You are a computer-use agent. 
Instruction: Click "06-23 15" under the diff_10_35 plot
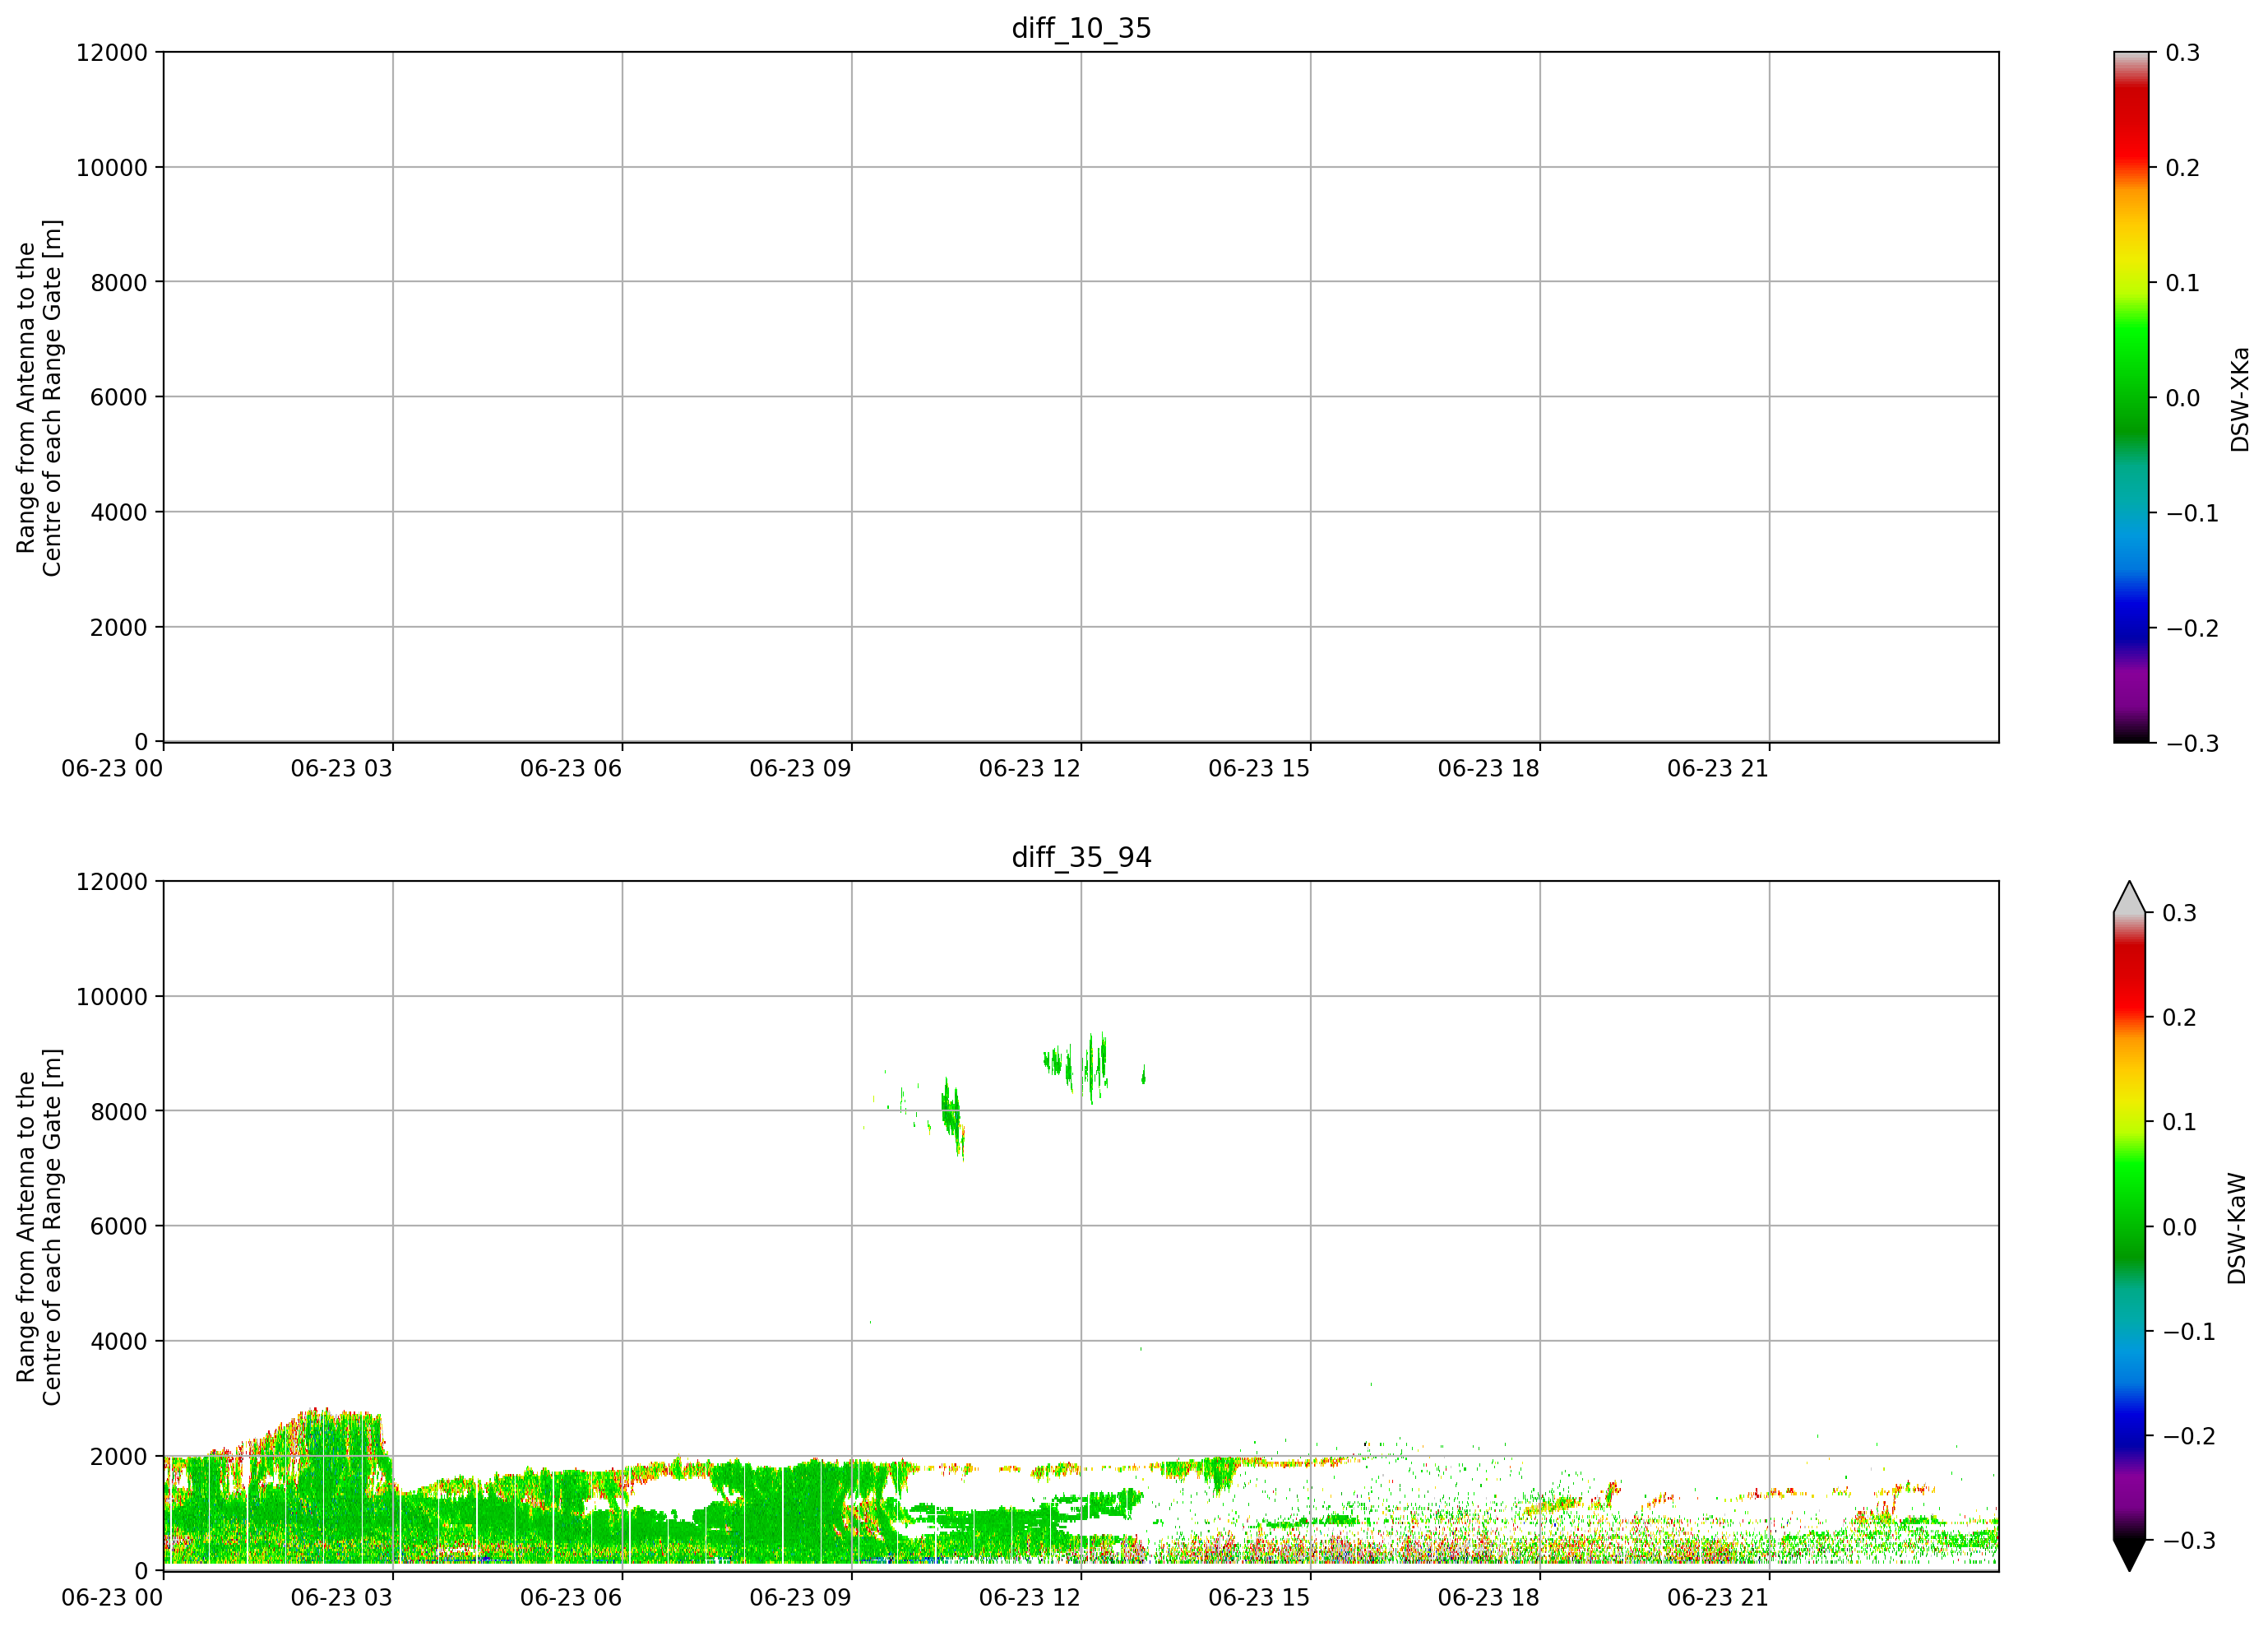pos(1259,768)
